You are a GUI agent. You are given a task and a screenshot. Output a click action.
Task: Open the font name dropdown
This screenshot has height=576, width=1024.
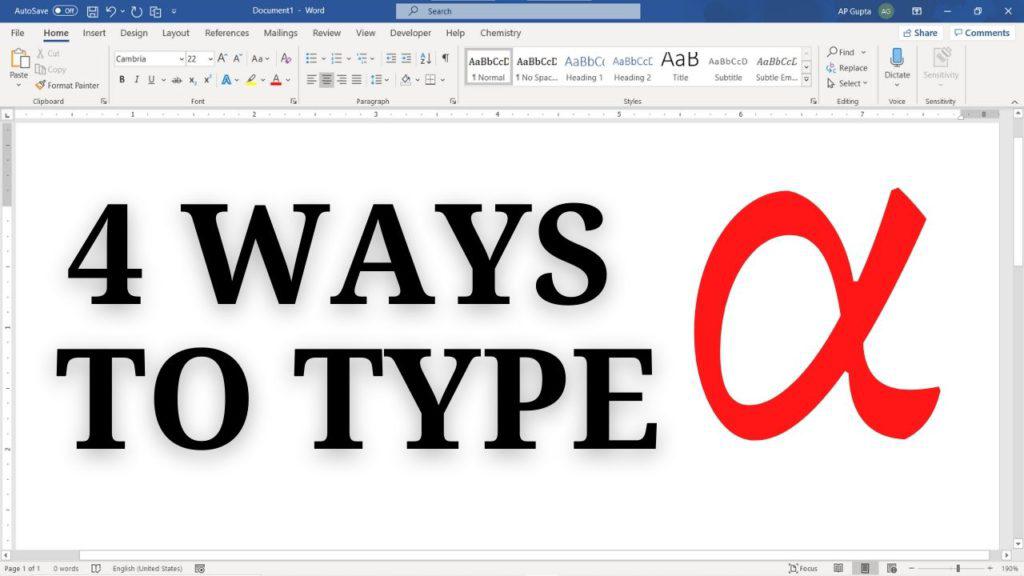coord(183,58)
